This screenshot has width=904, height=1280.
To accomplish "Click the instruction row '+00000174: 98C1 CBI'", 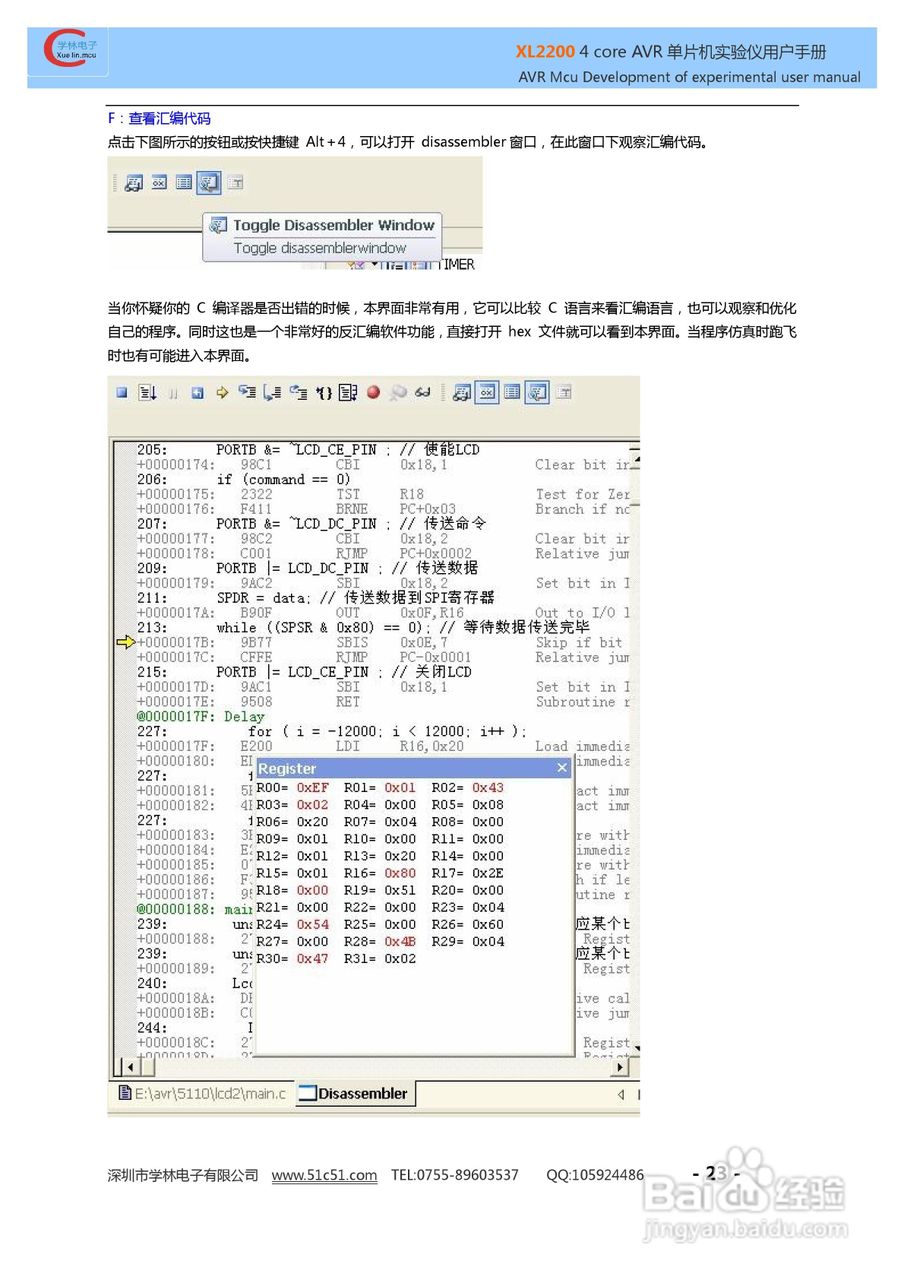I will tap(383, 465).
